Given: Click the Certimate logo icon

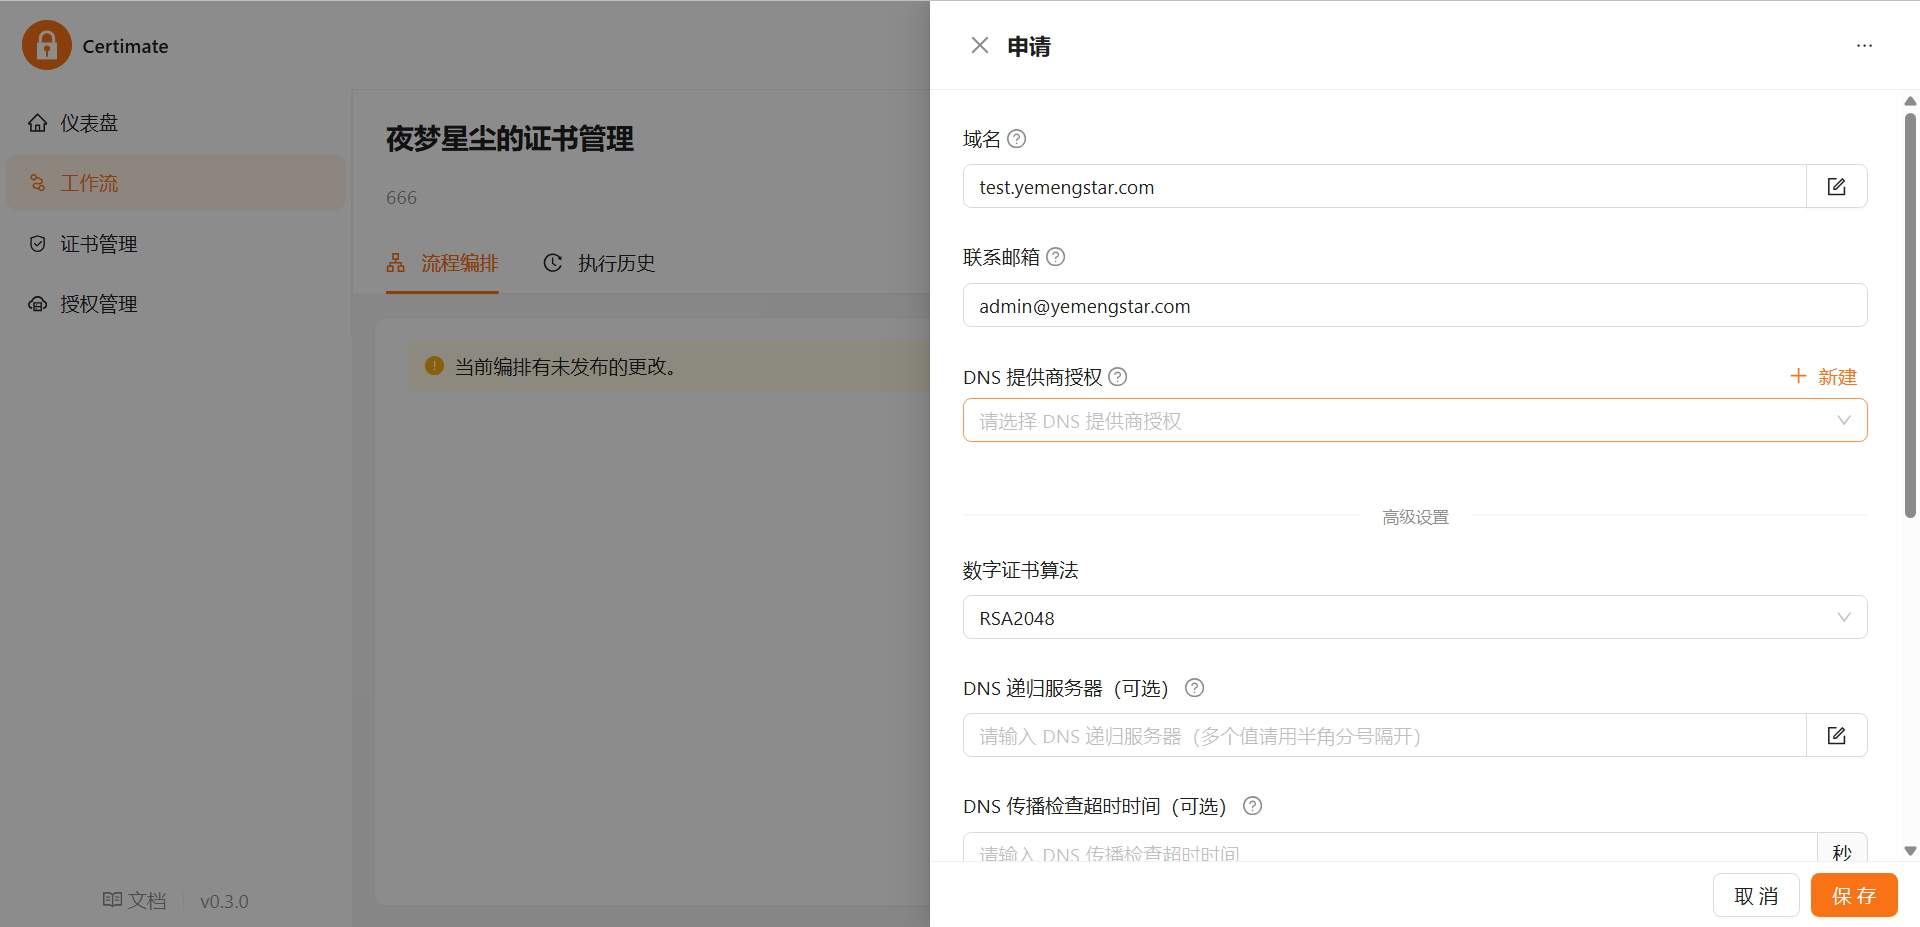Looking at the screenshot, I should pyautogui.click(x=47, y=46).
